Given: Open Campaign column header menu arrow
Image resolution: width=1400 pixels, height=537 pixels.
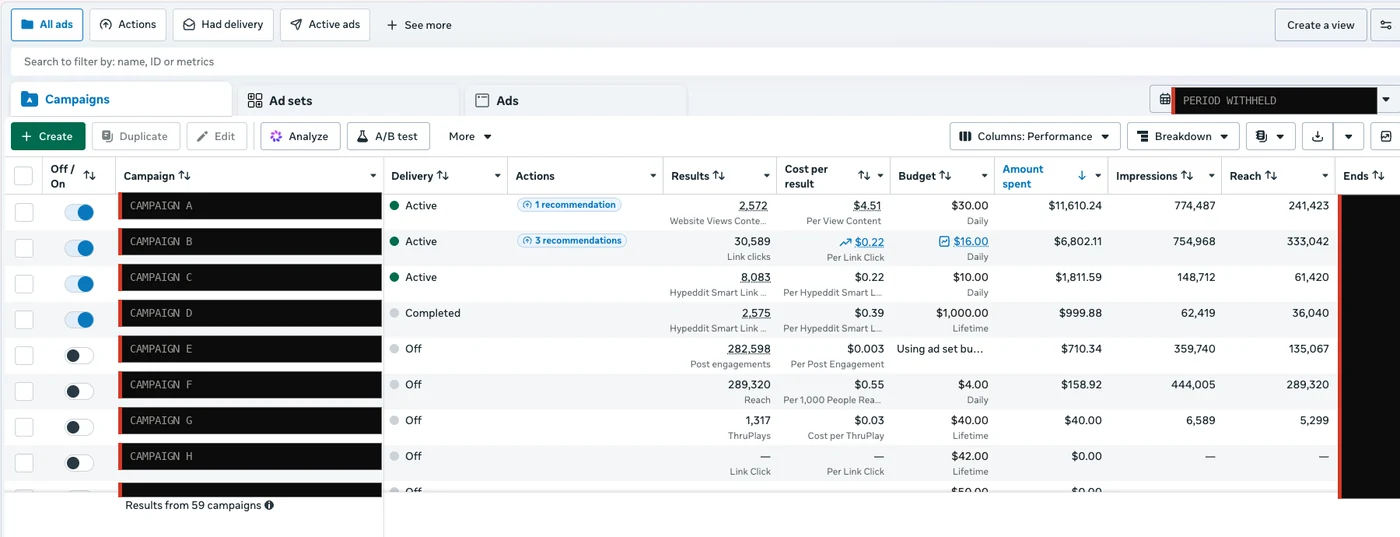Looking at the screenshot, I should (x=372, y=176).
